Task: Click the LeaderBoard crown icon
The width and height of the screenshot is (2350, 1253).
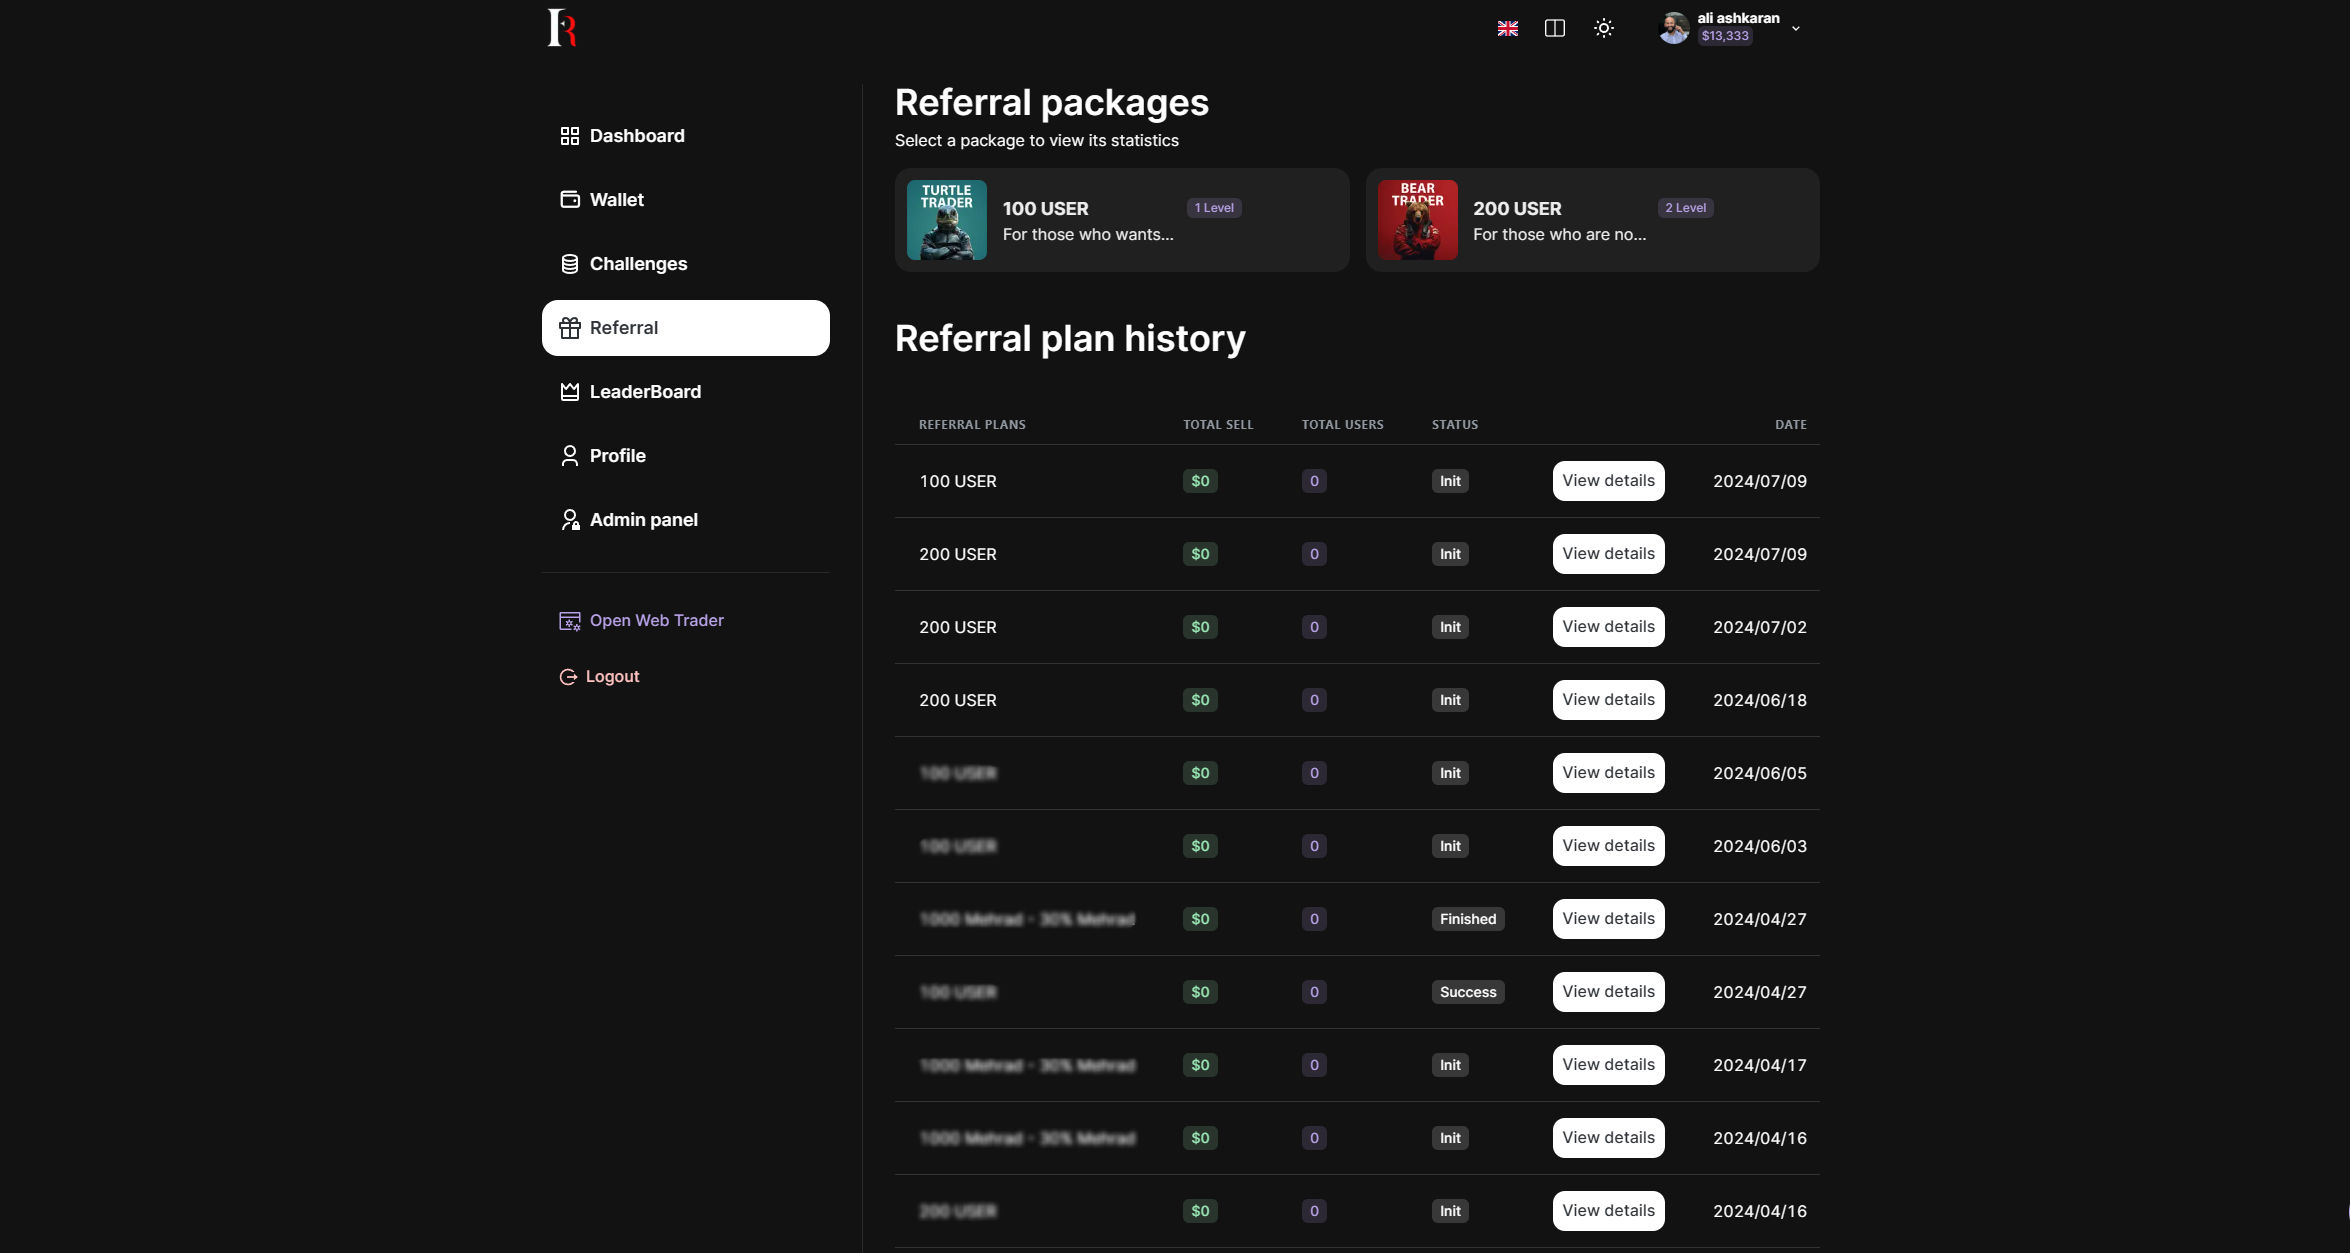Action: click(570, 392)
